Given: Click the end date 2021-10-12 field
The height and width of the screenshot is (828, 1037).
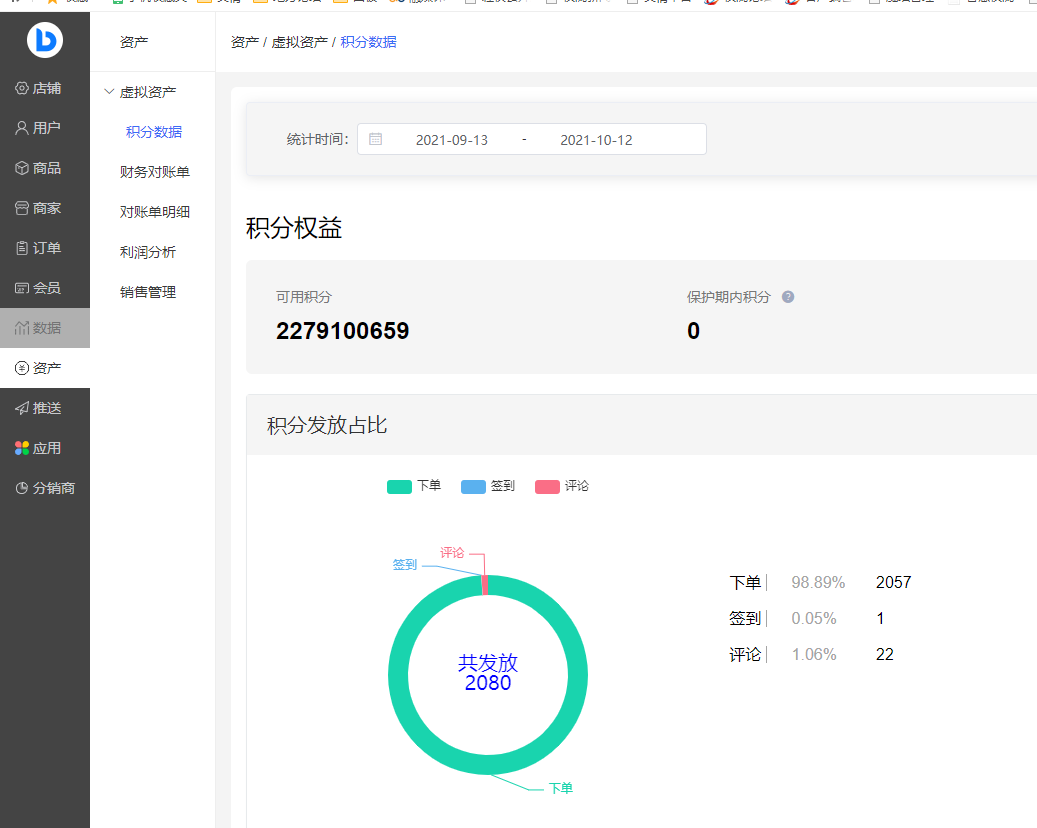Looking at the screenshot, I should 596,140.
